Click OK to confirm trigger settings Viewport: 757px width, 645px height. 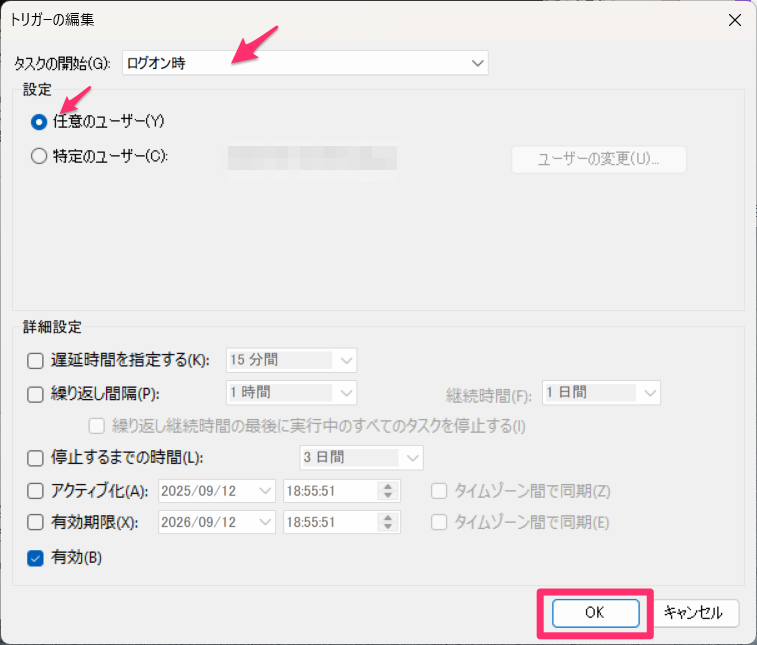click(596, 612)
